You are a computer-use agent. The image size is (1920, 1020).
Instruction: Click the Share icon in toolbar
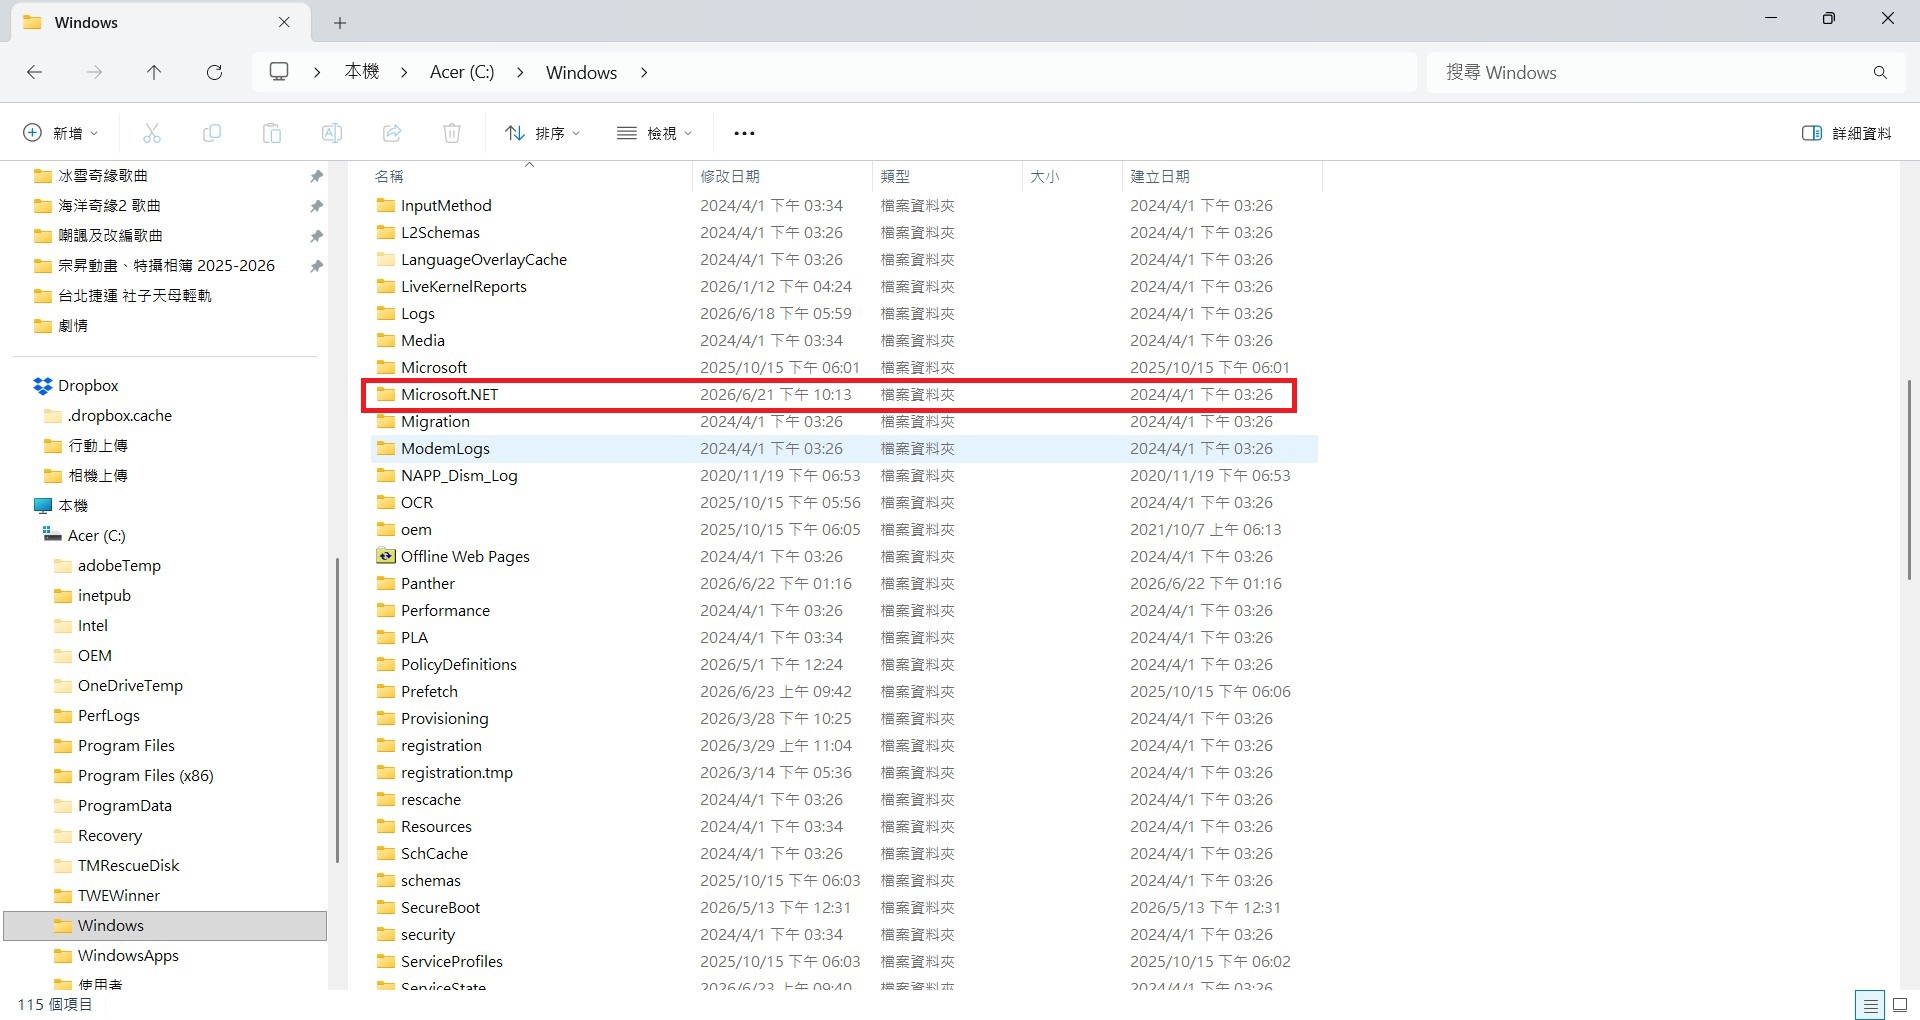tap(392, 133)
